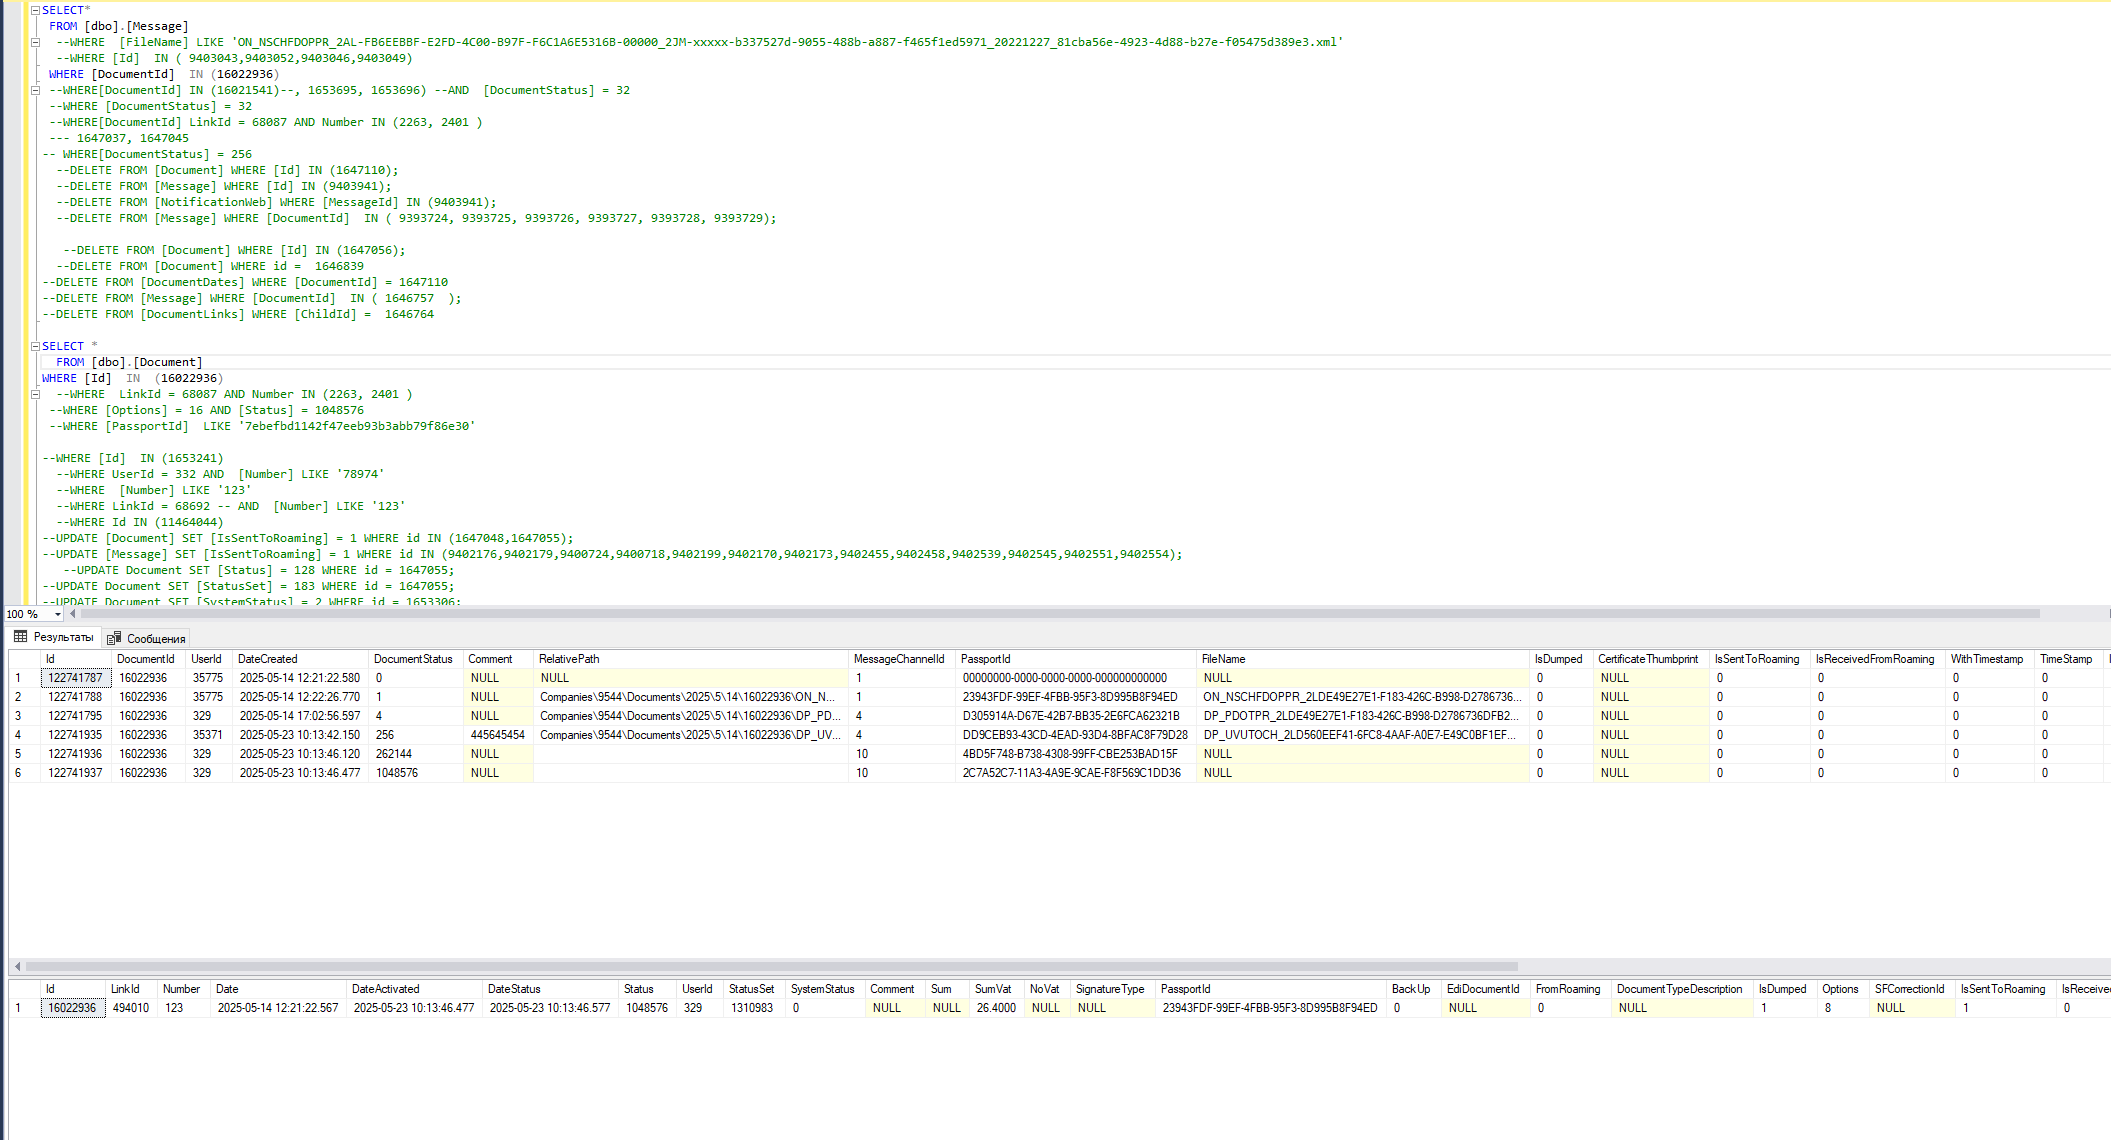Click the DateCreated cell 2025-05-14 17:02:56.597
Image resolution: width=2111 pixels, height=1140 pixels.
(x=300, y=716)
